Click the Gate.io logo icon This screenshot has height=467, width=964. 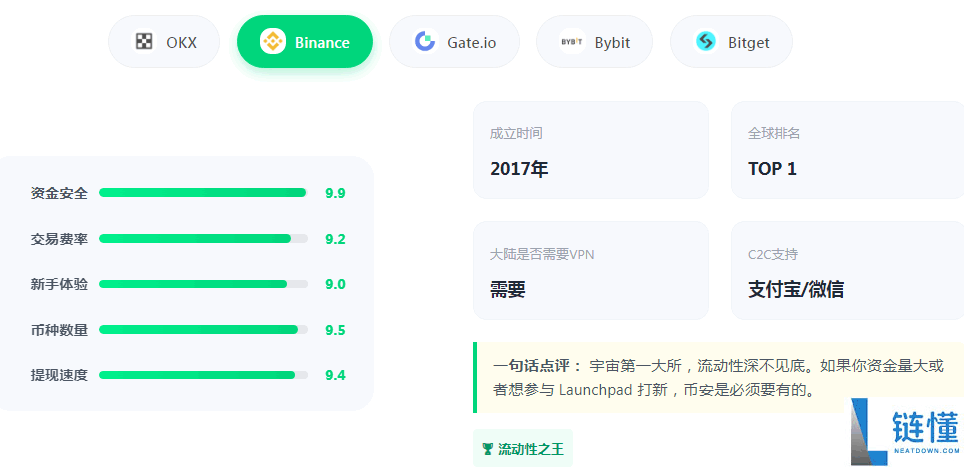[425, 42]
